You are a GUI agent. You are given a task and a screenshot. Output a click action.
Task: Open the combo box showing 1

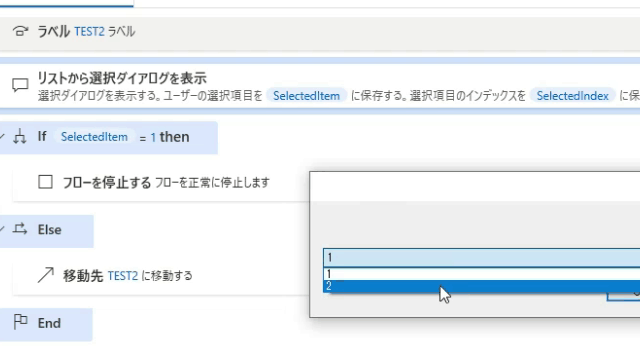482,258
